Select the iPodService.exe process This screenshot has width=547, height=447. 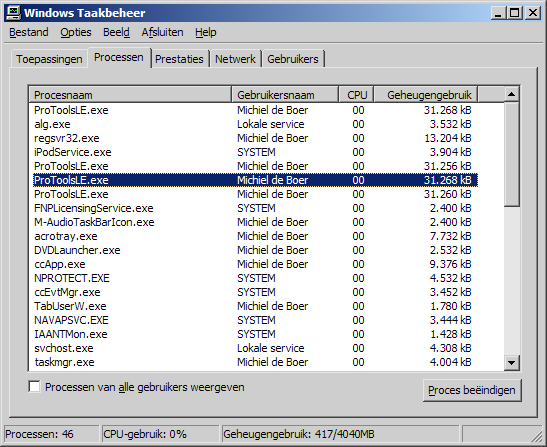[254, 152]
